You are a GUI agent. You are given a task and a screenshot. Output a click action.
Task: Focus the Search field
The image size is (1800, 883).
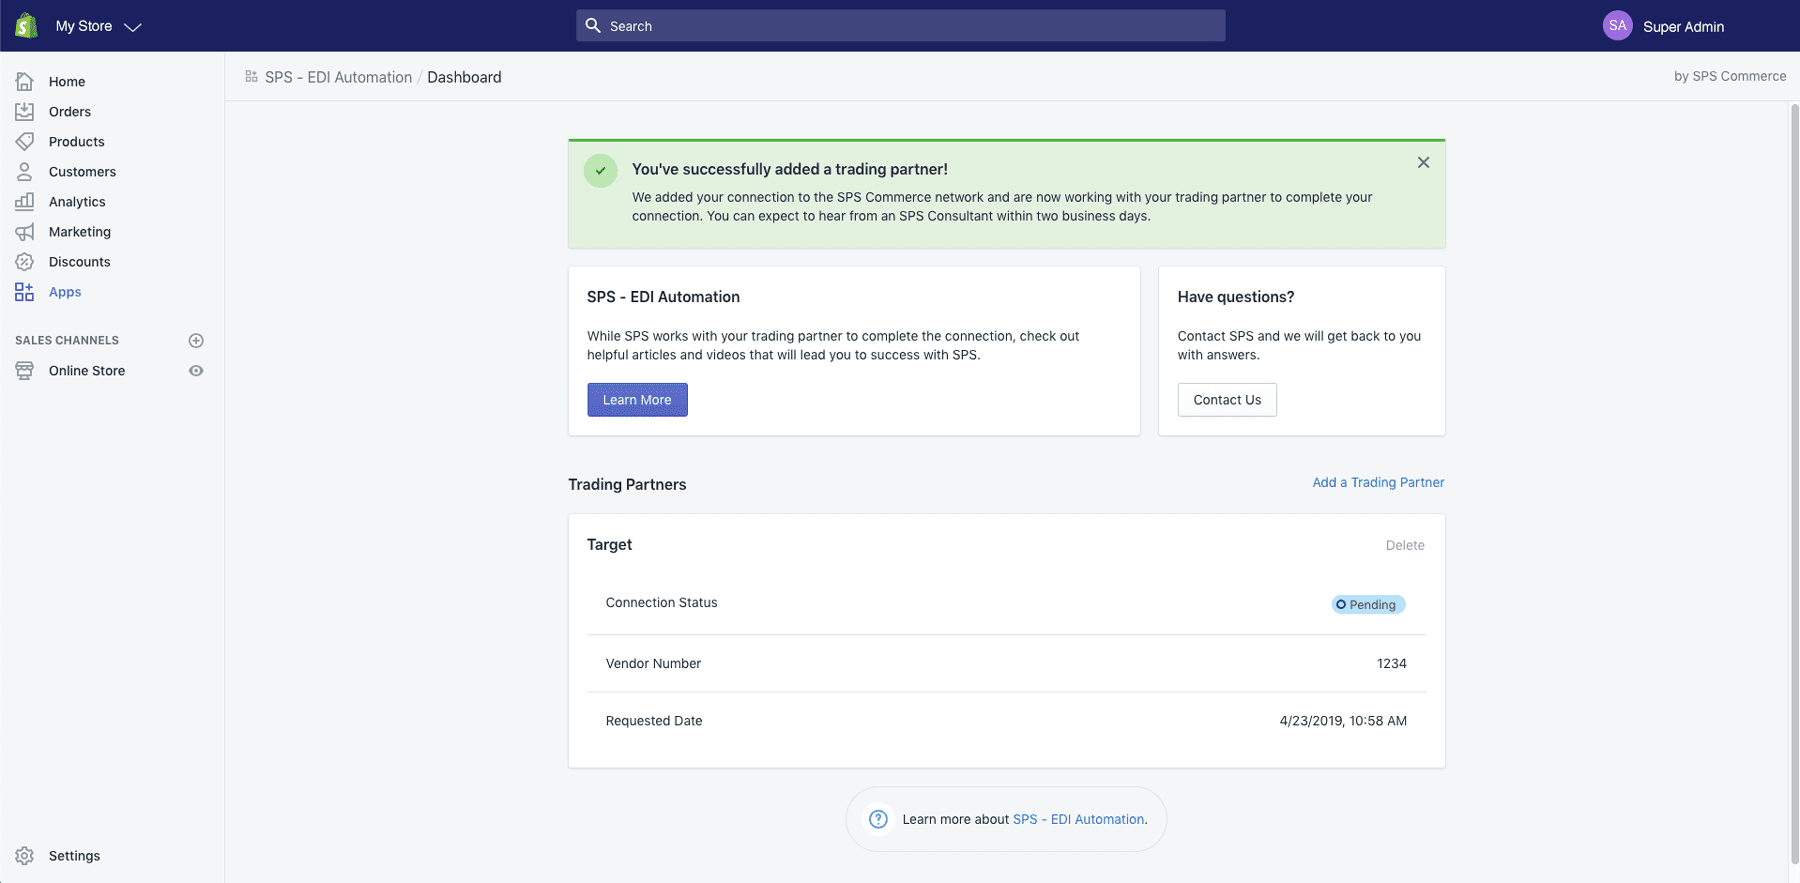point(900,26)
